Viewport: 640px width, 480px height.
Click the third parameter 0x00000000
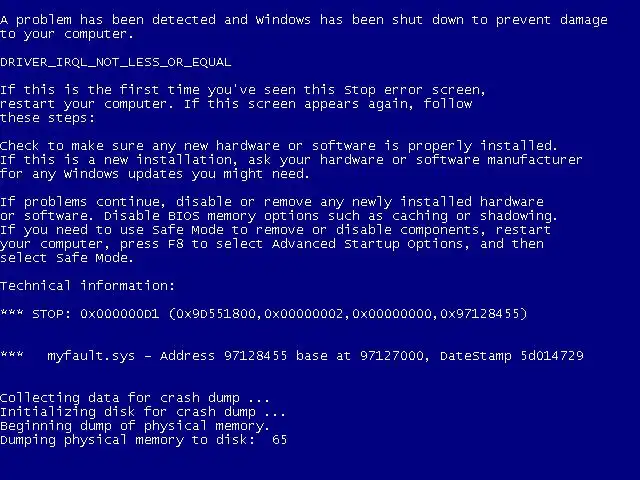coord(392,314)
